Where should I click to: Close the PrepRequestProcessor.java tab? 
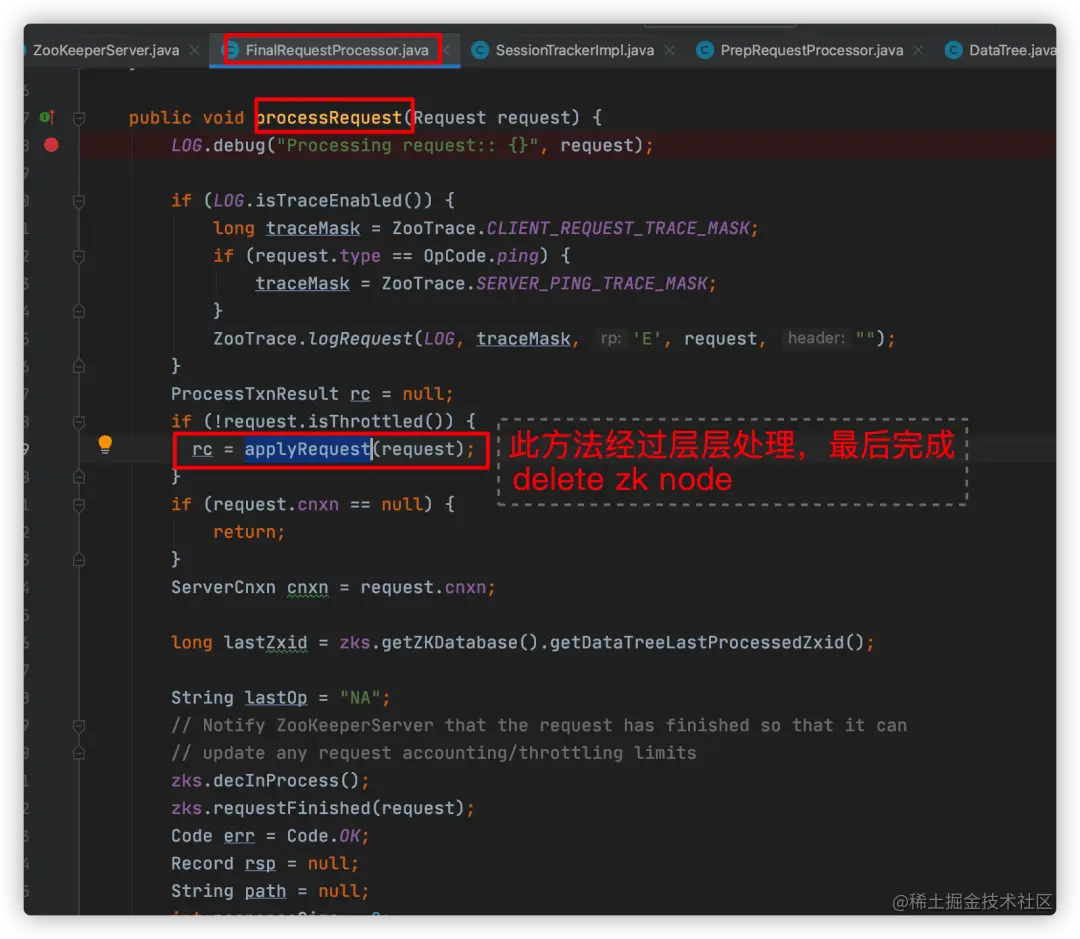(x=918, y=50)
